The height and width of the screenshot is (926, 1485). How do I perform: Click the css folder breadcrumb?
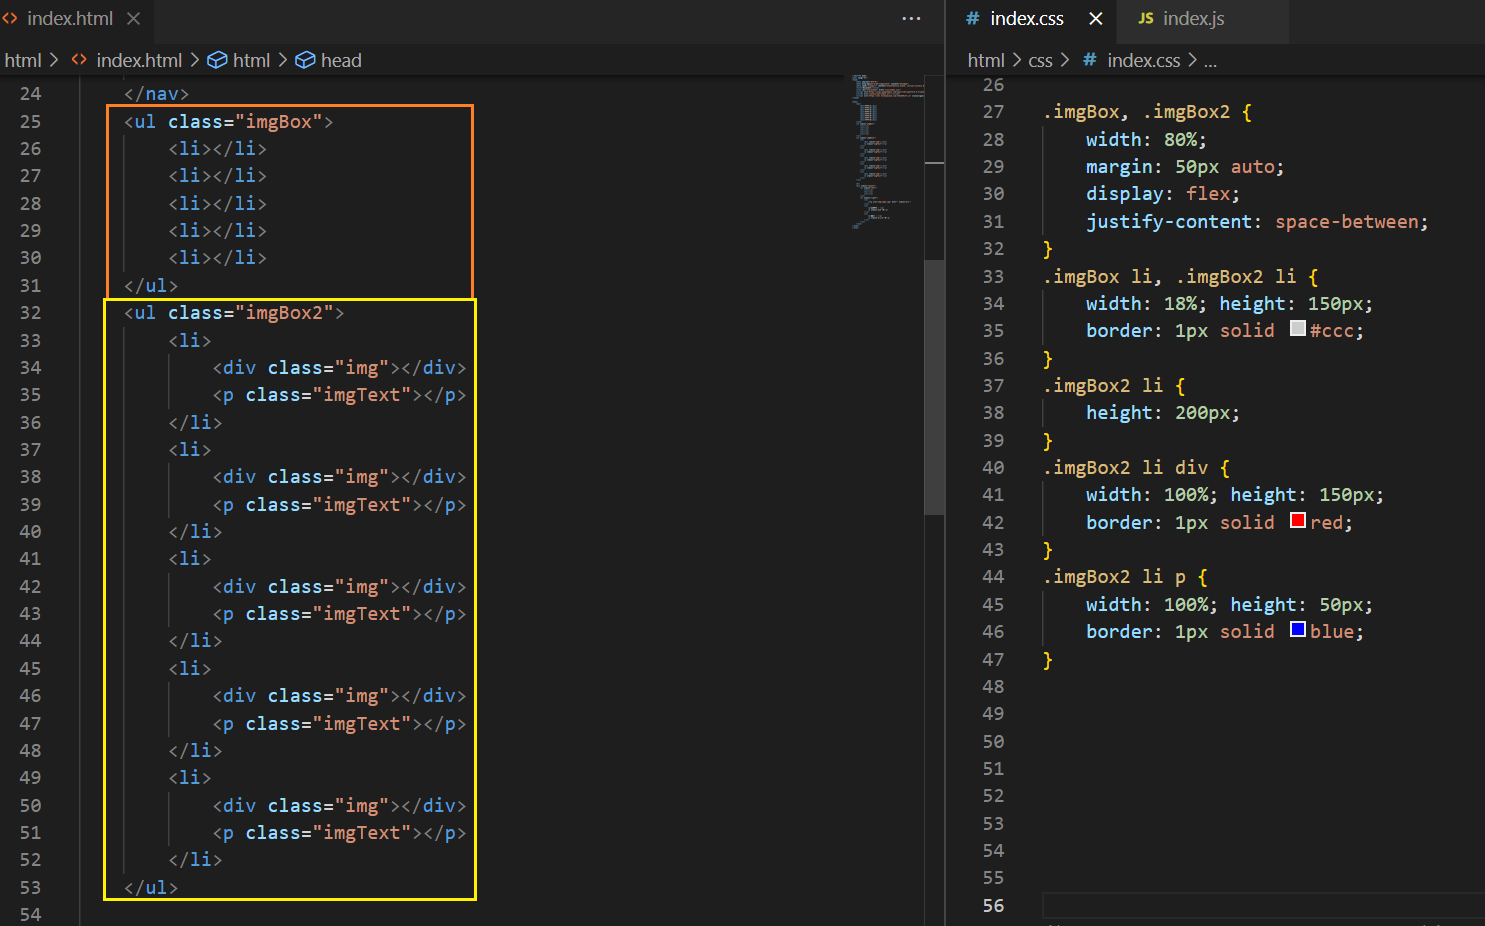pos(1040,61)
